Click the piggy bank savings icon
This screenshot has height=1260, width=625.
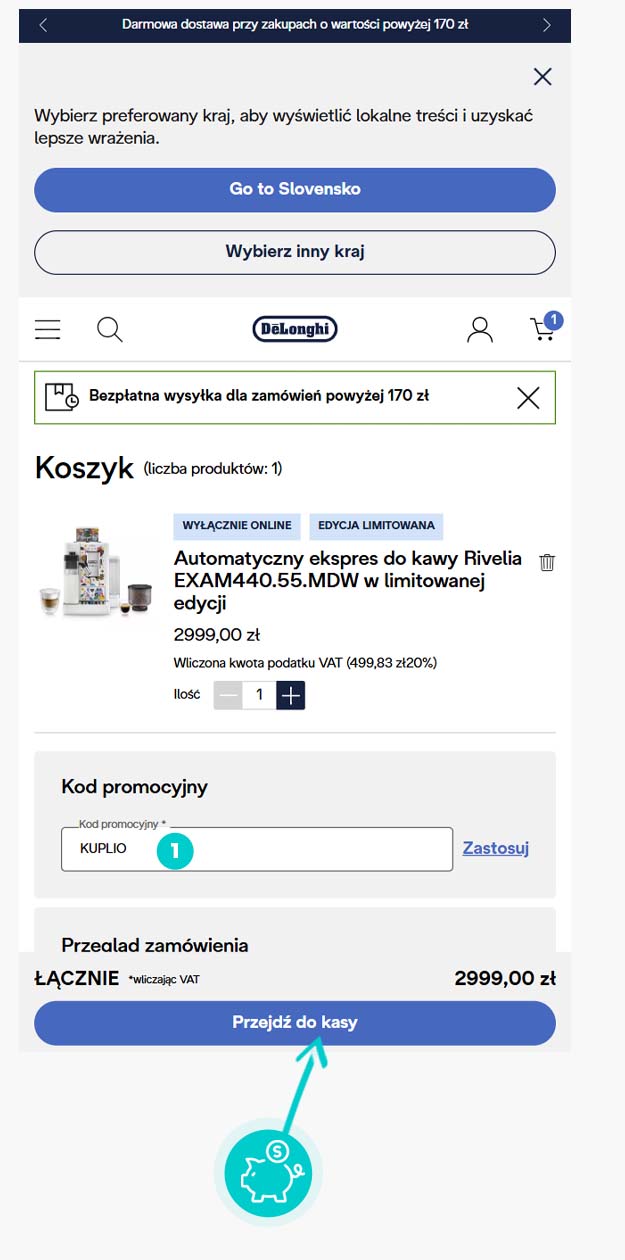268,1170
